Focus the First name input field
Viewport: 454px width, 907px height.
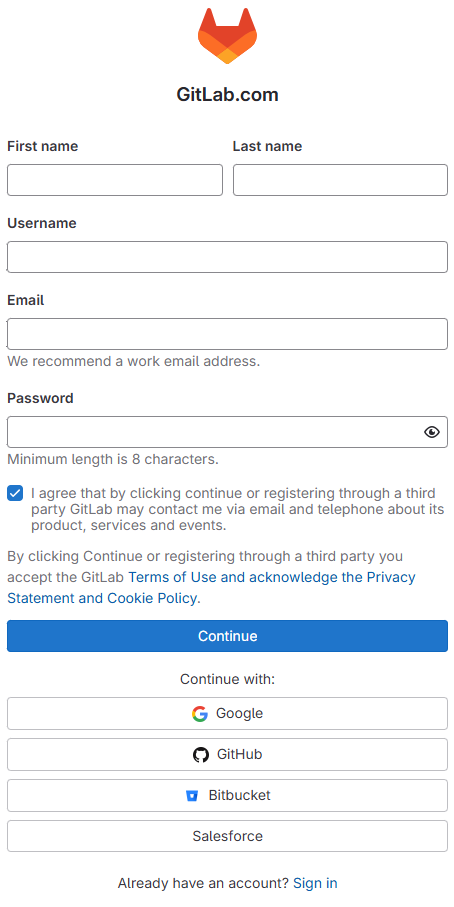pyautogui.click(x=115, y=180)
